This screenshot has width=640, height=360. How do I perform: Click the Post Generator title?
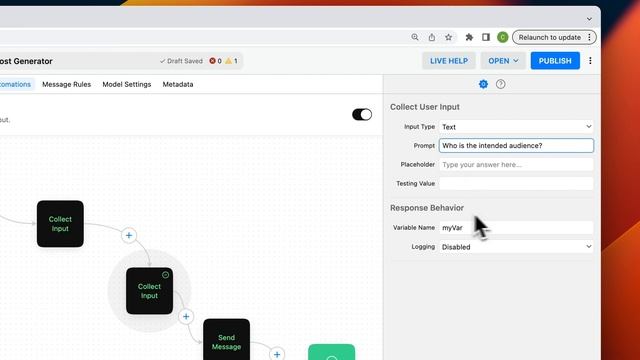click(x=26, y=61)
